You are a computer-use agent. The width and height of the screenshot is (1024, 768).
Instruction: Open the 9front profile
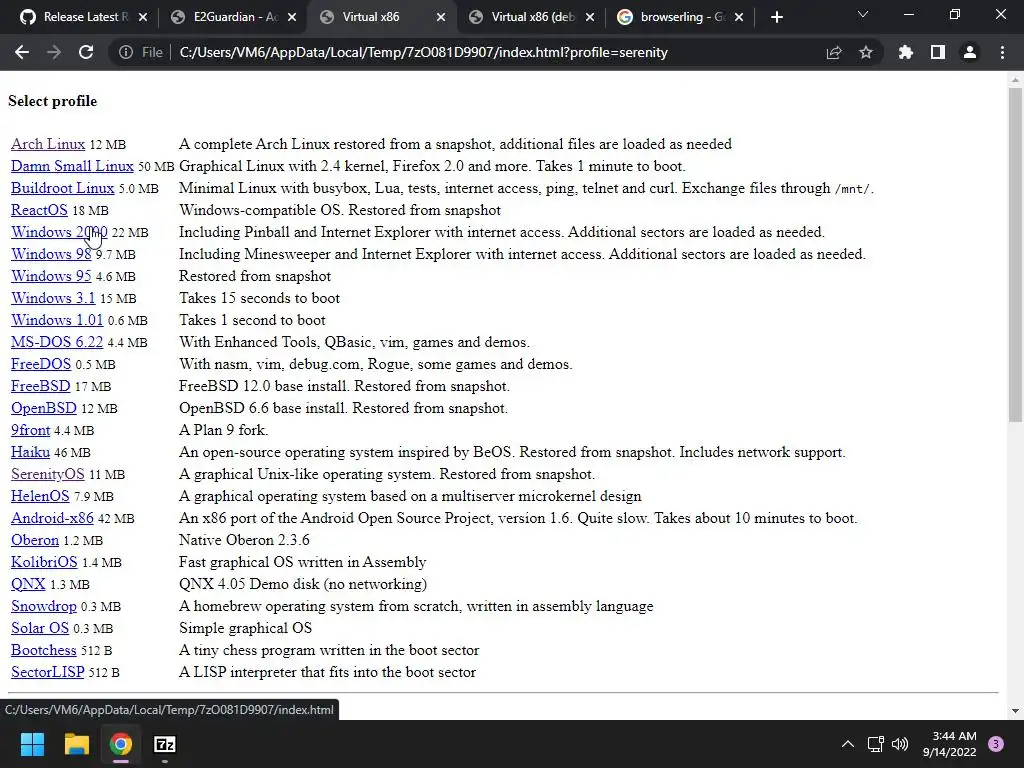(x=30, y=430)
